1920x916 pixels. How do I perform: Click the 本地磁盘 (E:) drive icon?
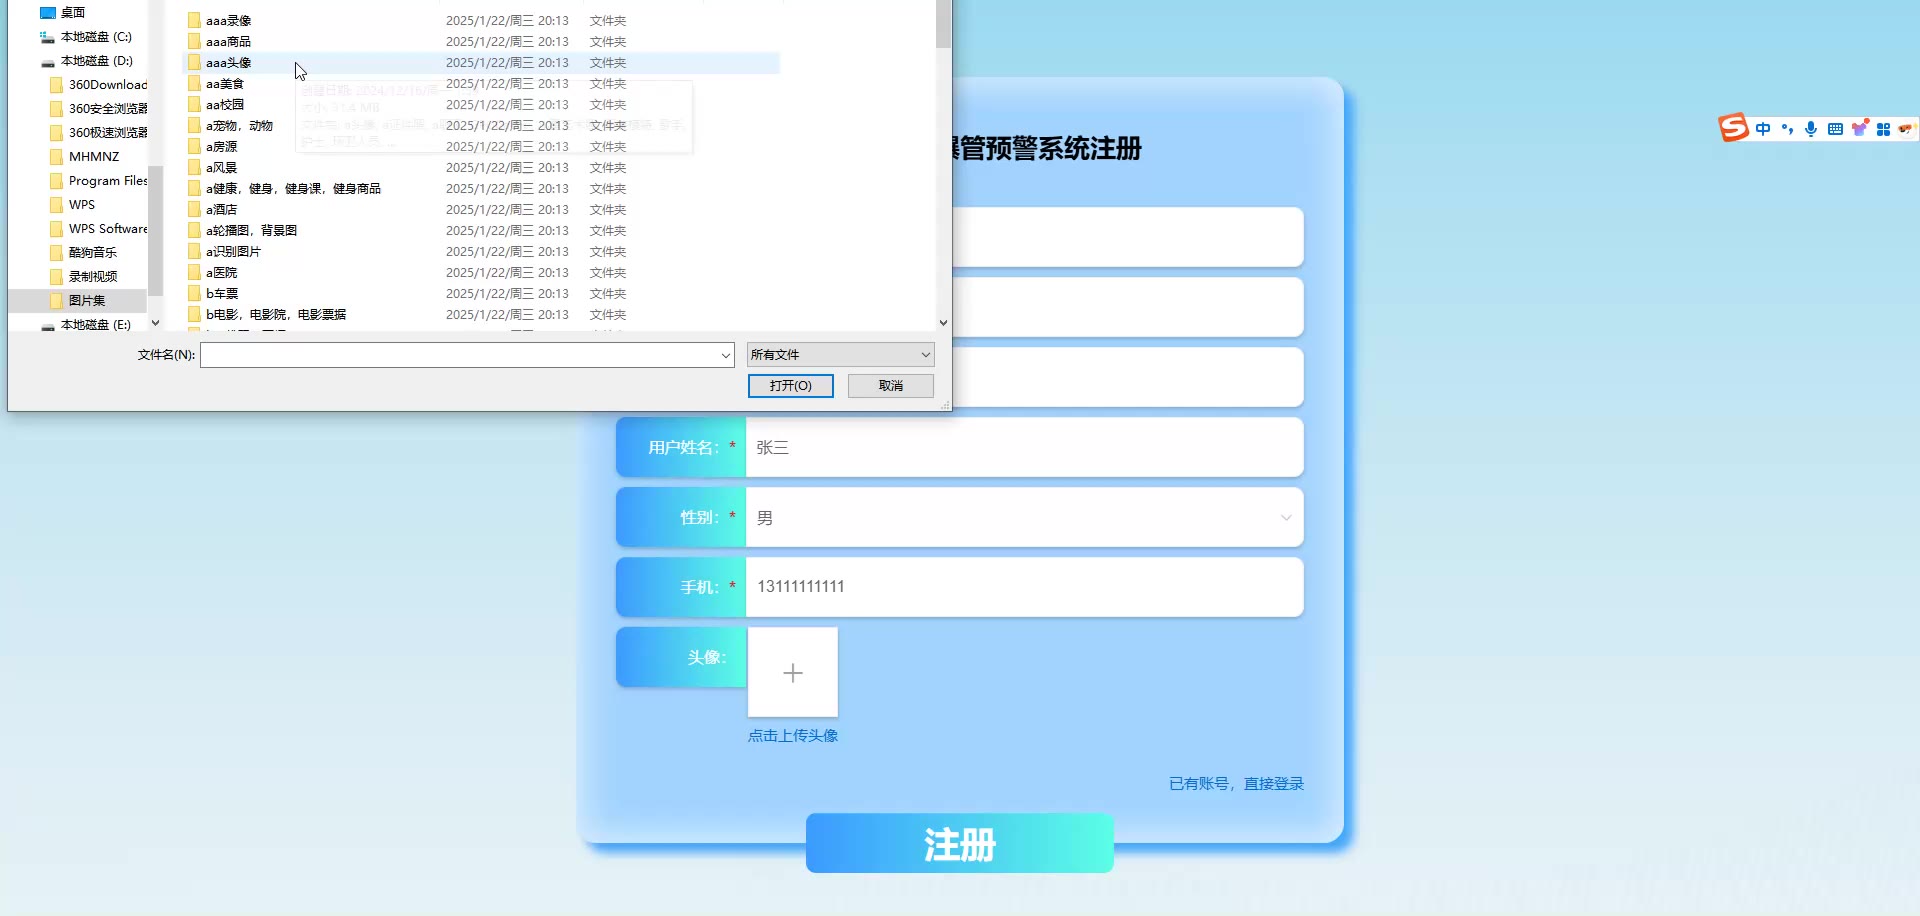pyautogui.click(x=47, y=325)
